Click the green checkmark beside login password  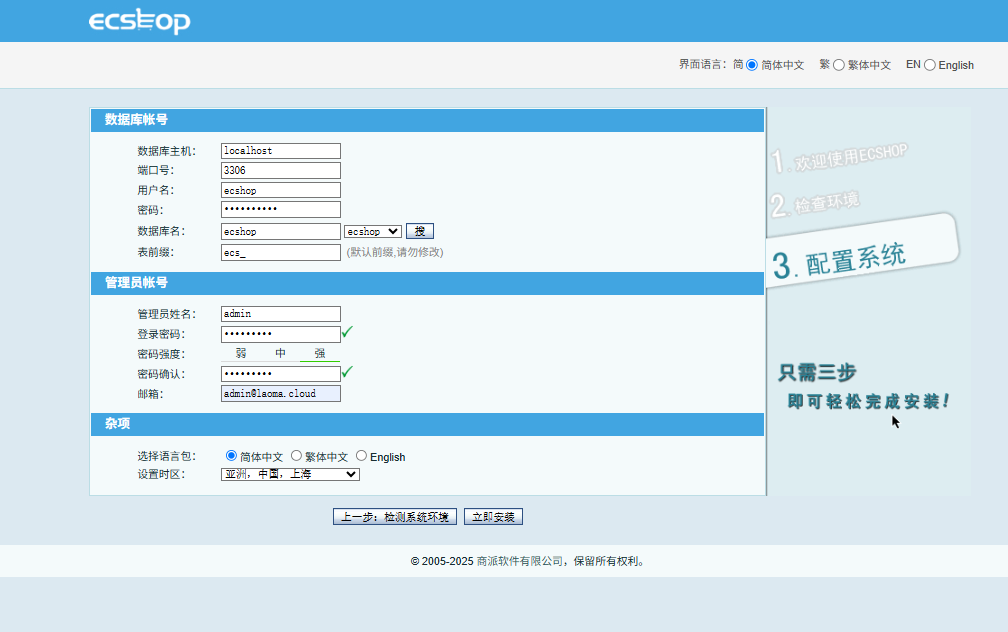point(347,332)
